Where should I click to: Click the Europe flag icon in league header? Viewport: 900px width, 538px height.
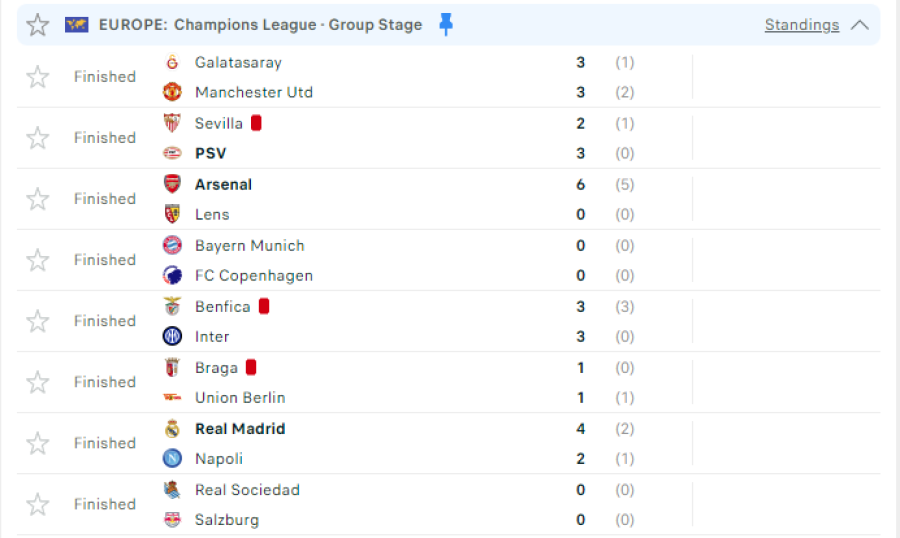[76, 25]
